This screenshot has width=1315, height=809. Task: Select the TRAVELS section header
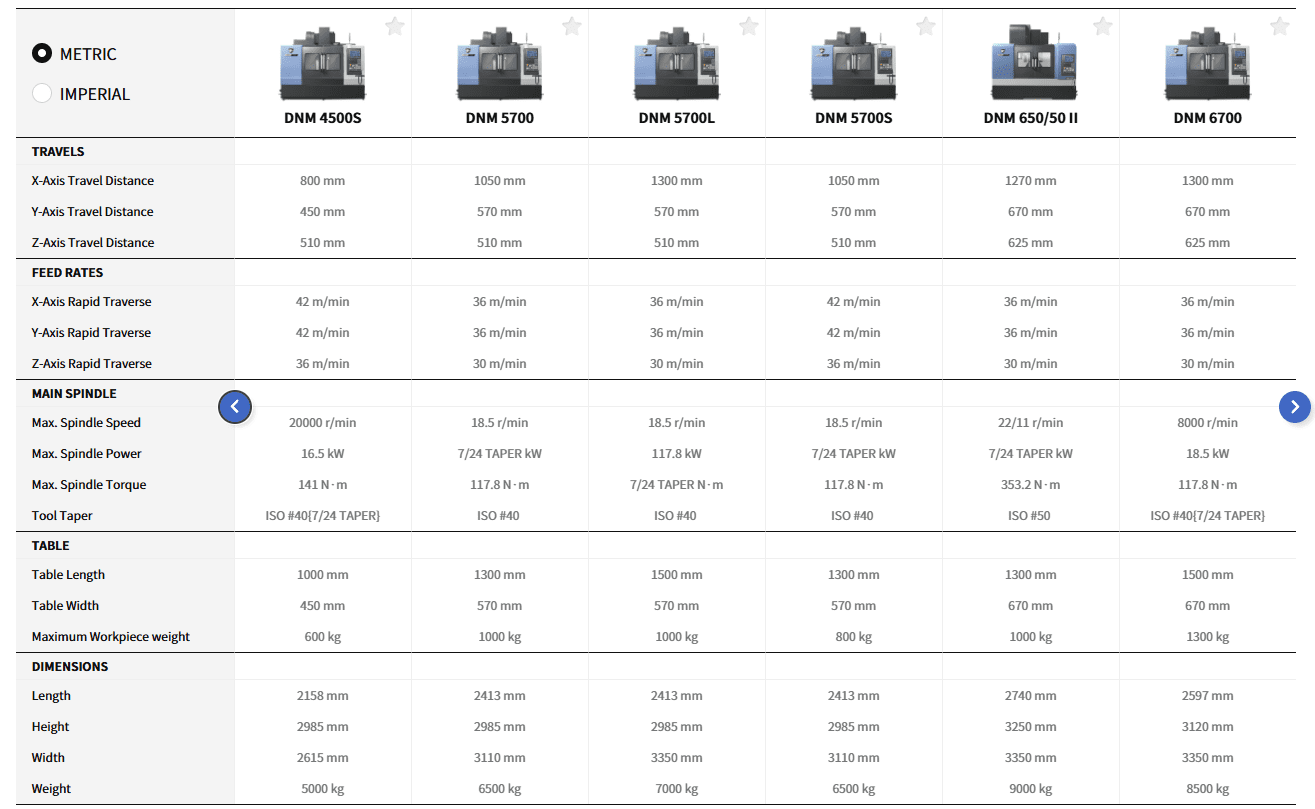point(58,152)
